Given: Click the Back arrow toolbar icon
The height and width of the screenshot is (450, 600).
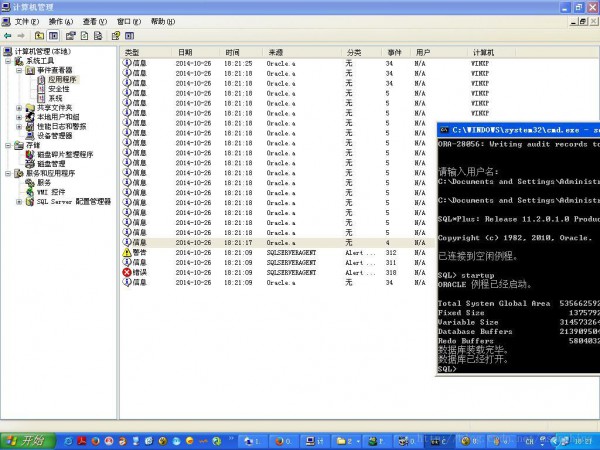Looking at the screenshot, I should pos(7,36).
